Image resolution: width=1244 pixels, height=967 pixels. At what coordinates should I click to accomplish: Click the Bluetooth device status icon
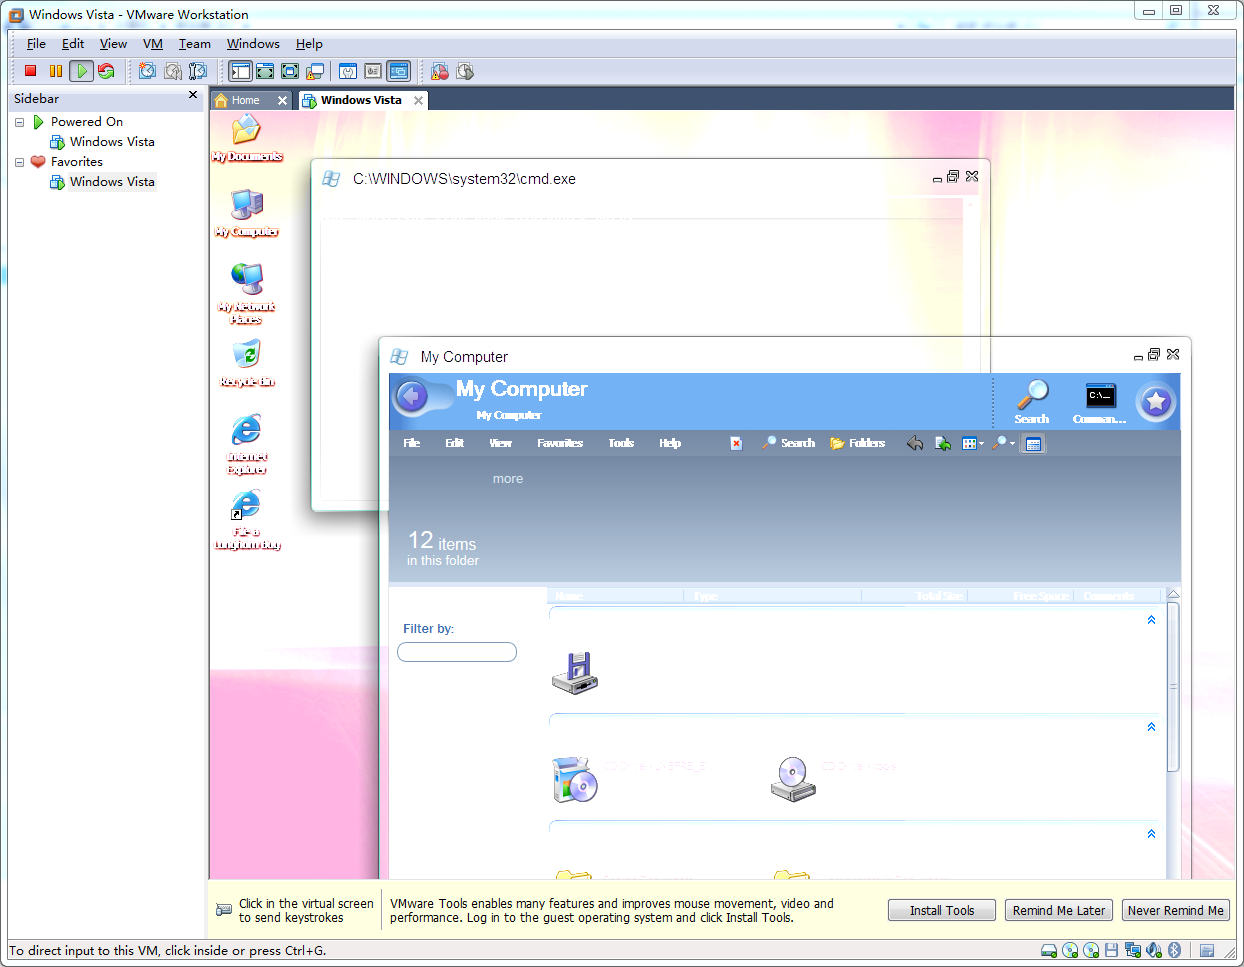[x=1175, y=950]
